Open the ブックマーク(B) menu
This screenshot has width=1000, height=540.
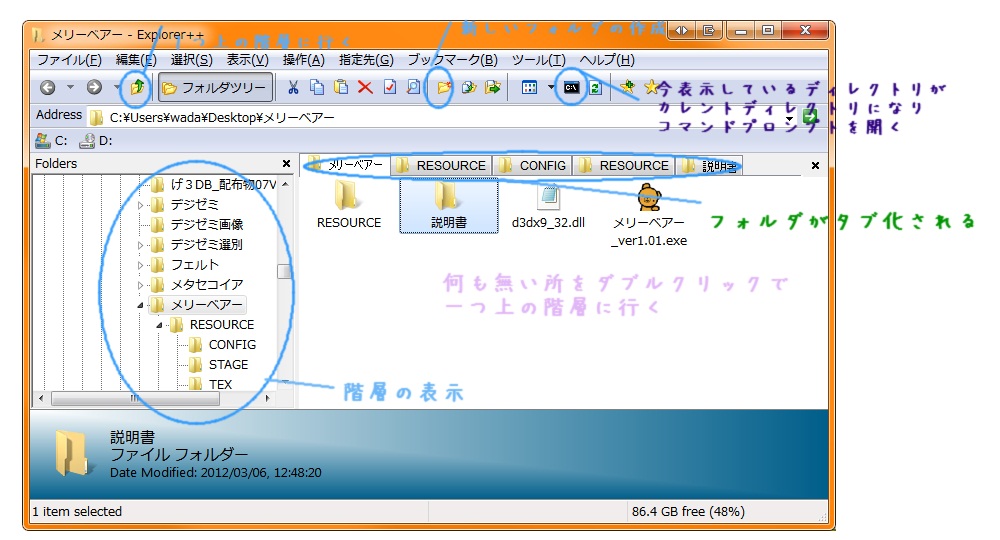452,60
